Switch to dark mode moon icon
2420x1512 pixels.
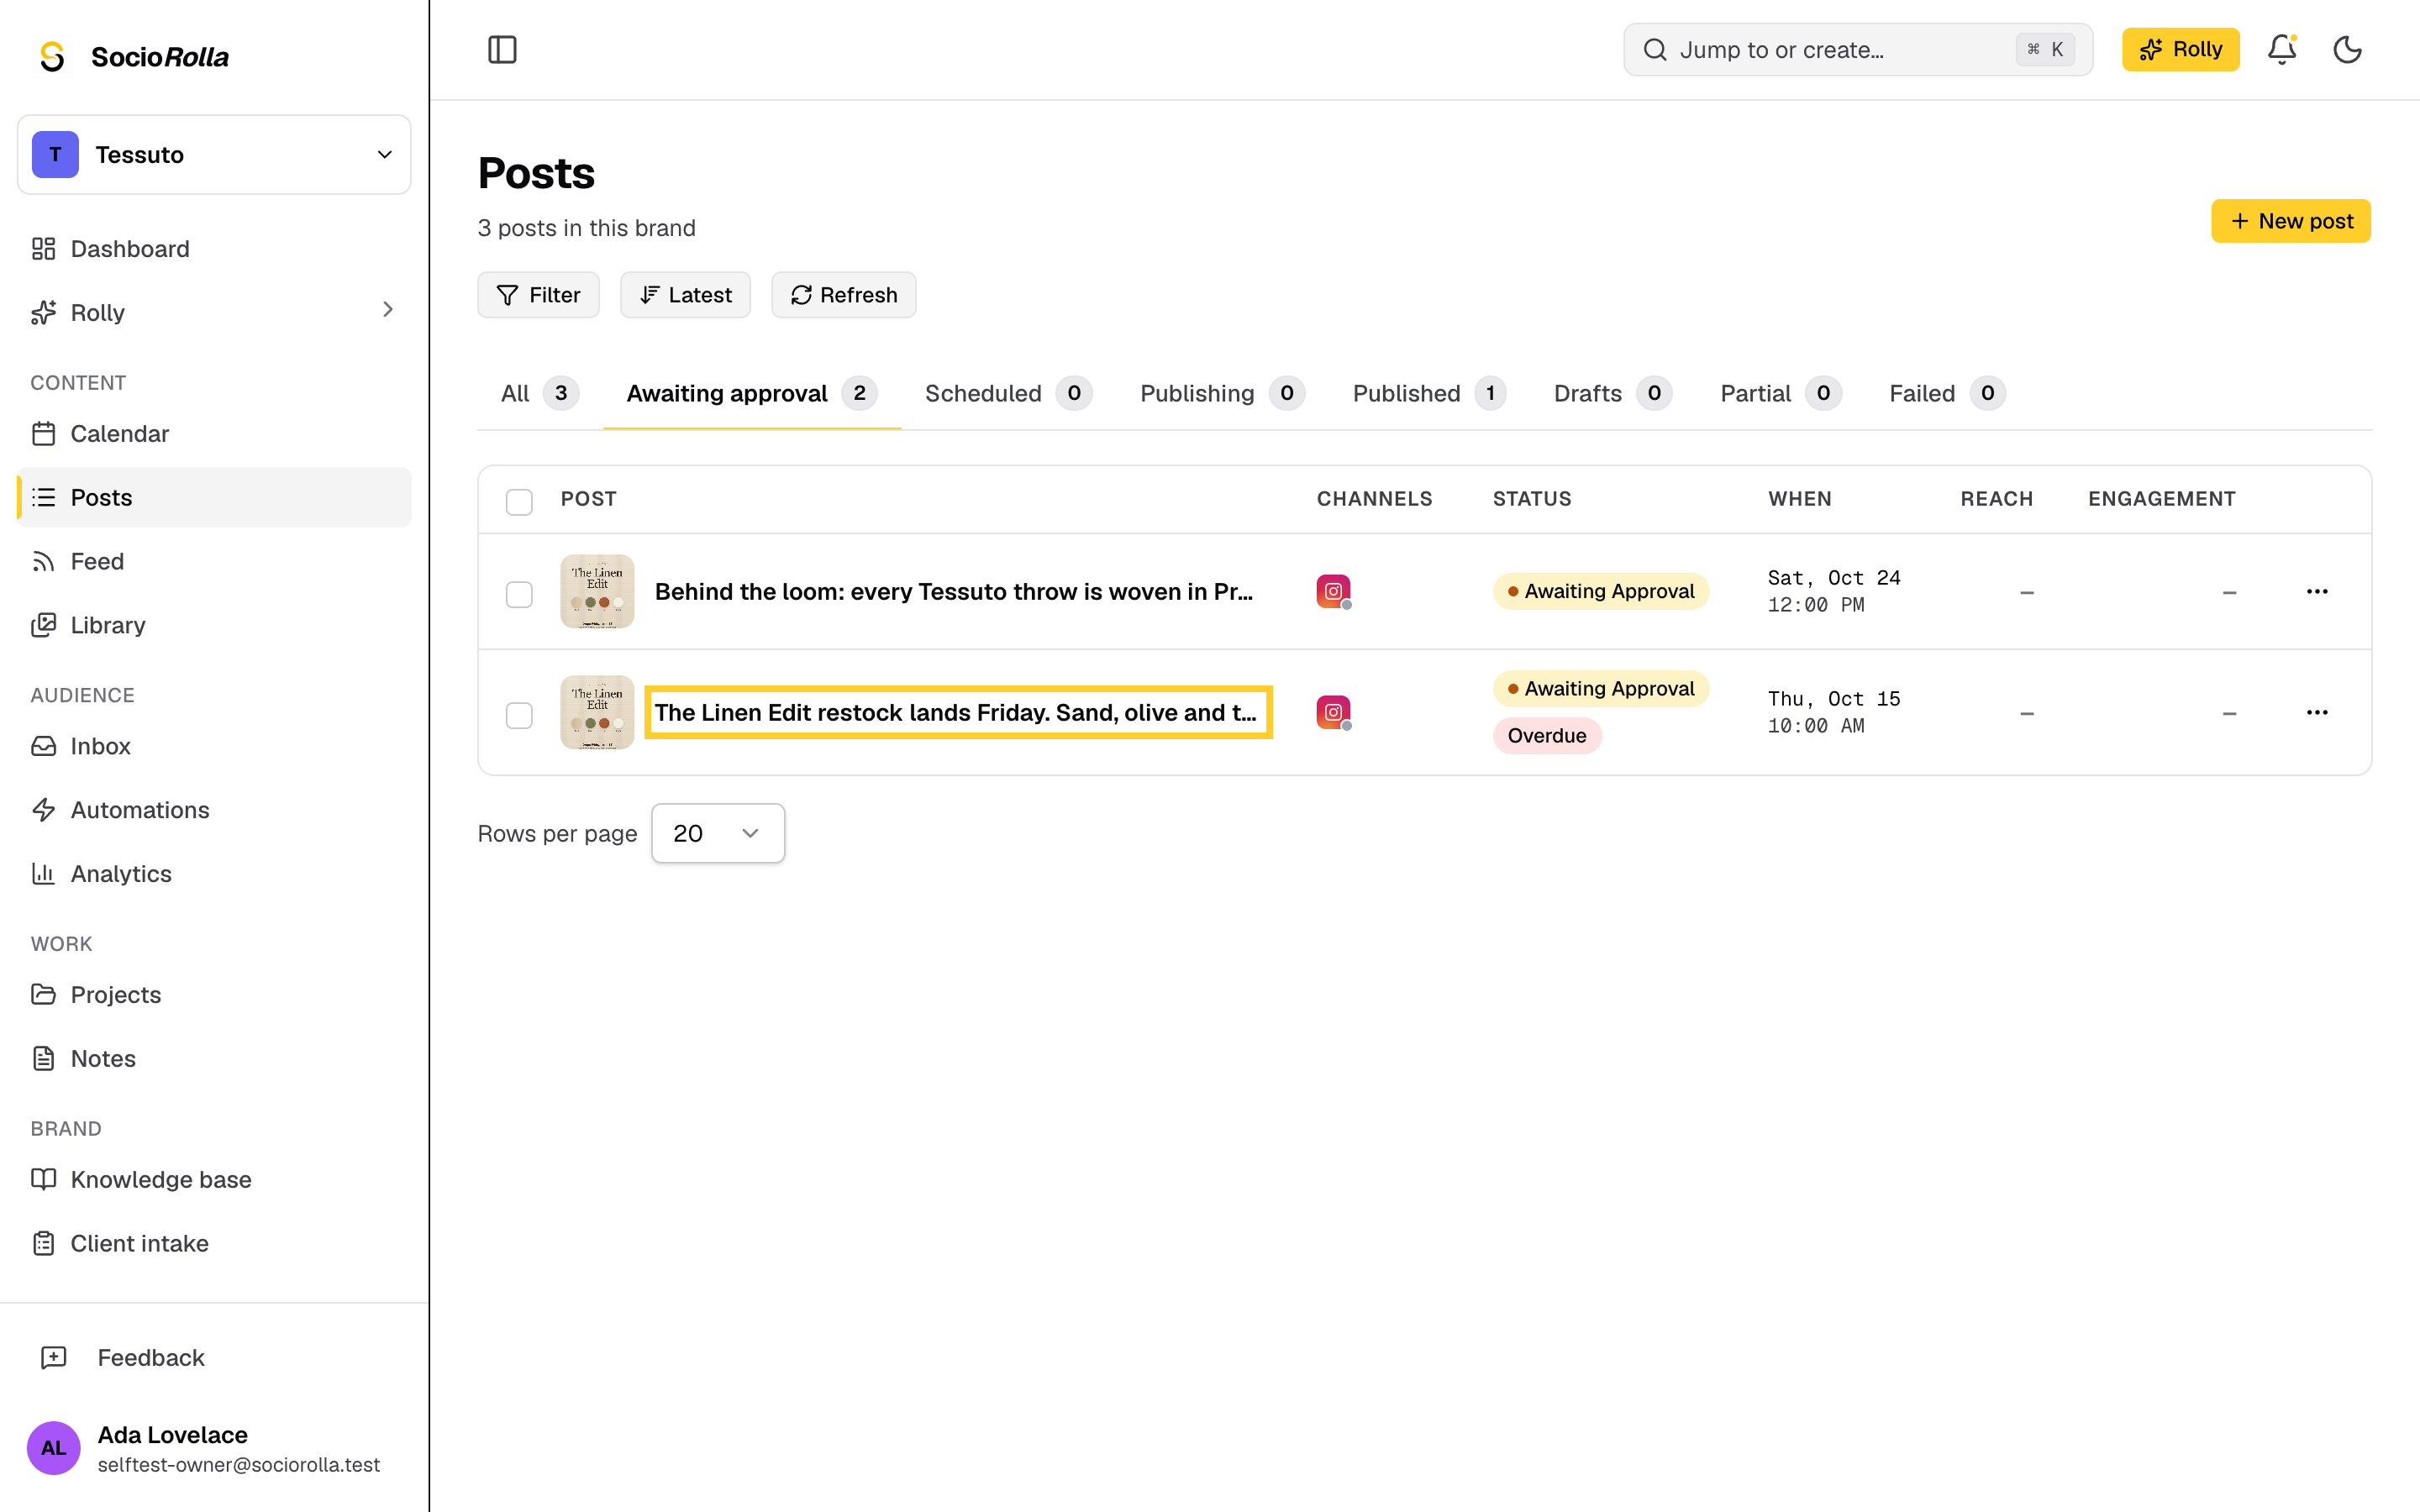pos(2347,49)
